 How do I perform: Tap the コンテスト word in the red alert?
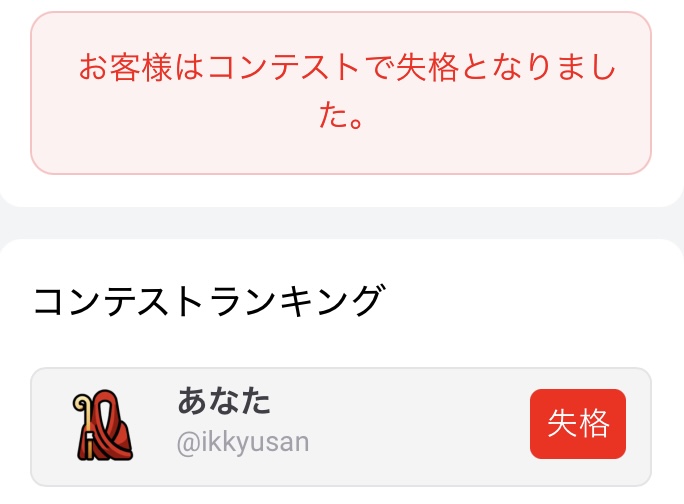[x=284, y=68]
